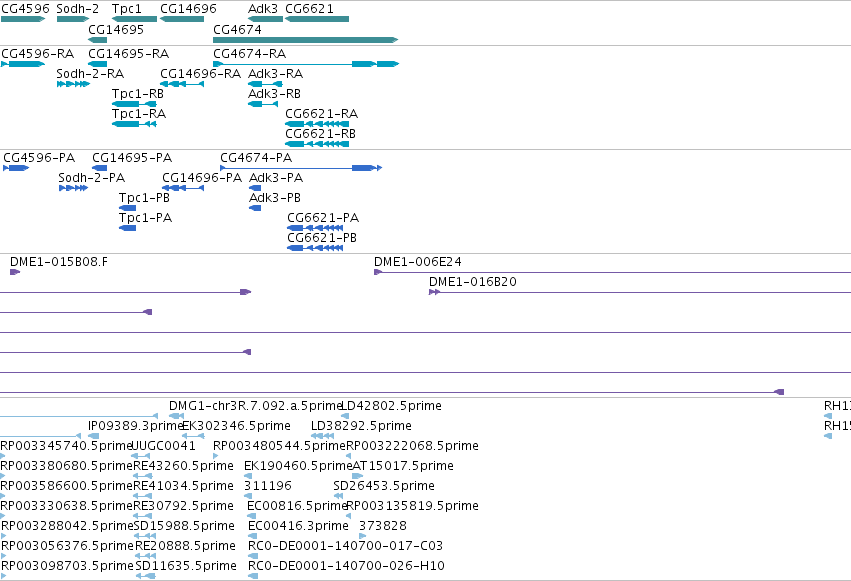Click the RC0-DE0001-140700-017-C03 EST label
851x581 pixels.
[x=345, y=546]
